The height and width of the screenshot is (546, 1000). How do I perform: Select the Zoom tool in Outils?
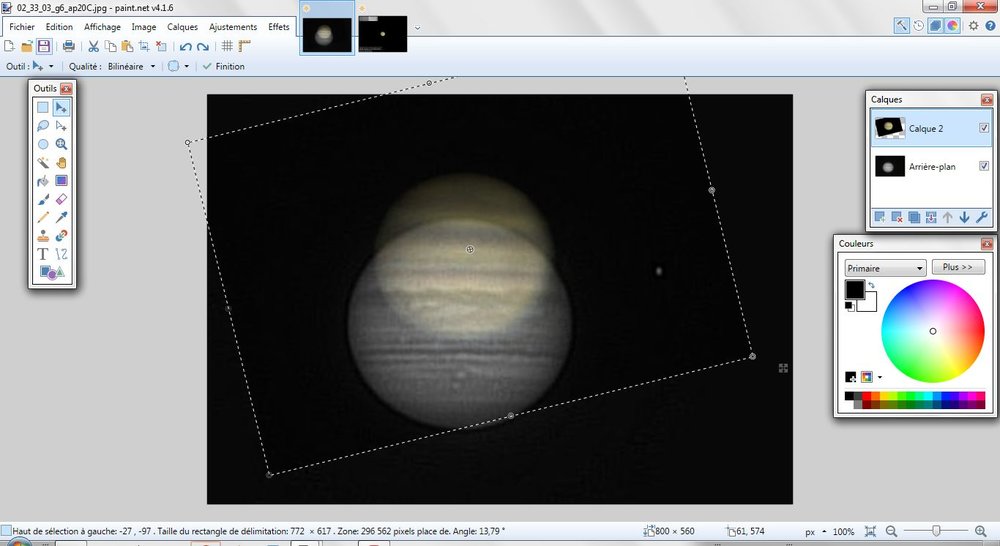[x=61, y=144]
